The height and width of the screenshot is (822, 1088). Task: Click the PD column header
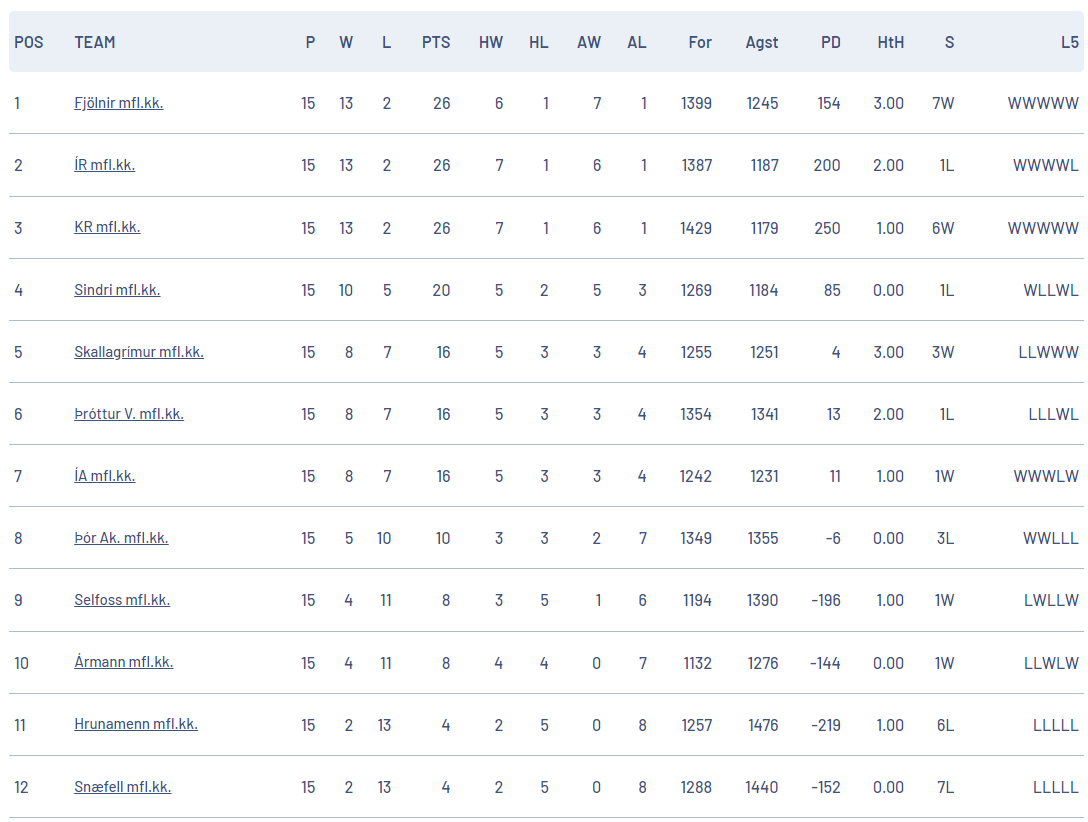831,42
